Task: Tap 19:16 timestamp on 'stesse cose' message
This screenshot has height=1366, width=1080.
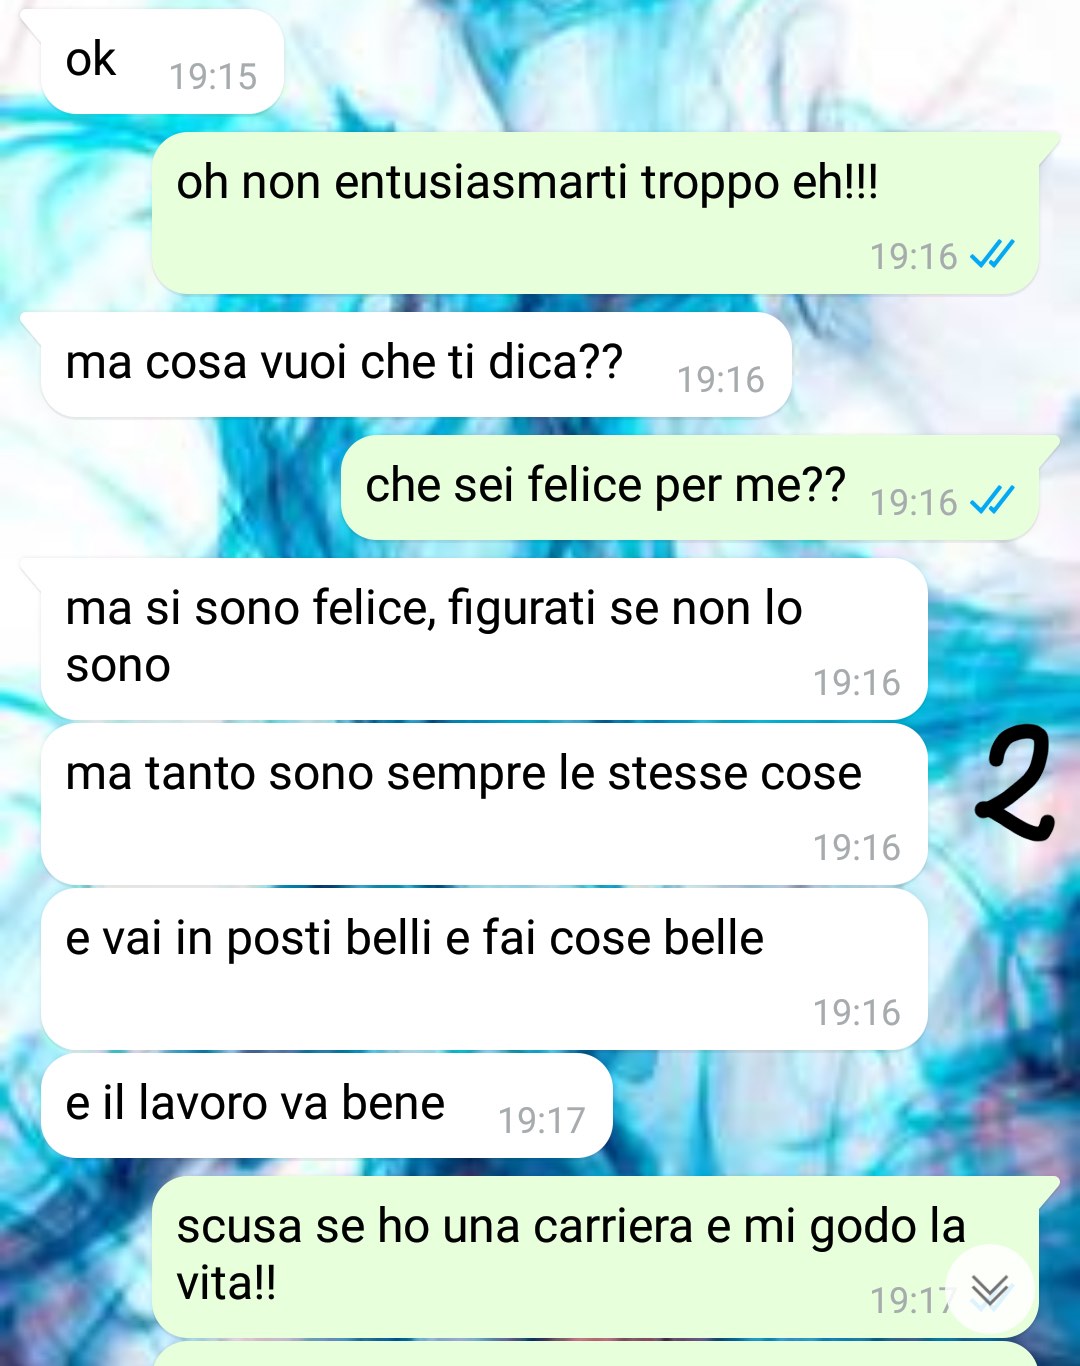Action: point(857,848)
